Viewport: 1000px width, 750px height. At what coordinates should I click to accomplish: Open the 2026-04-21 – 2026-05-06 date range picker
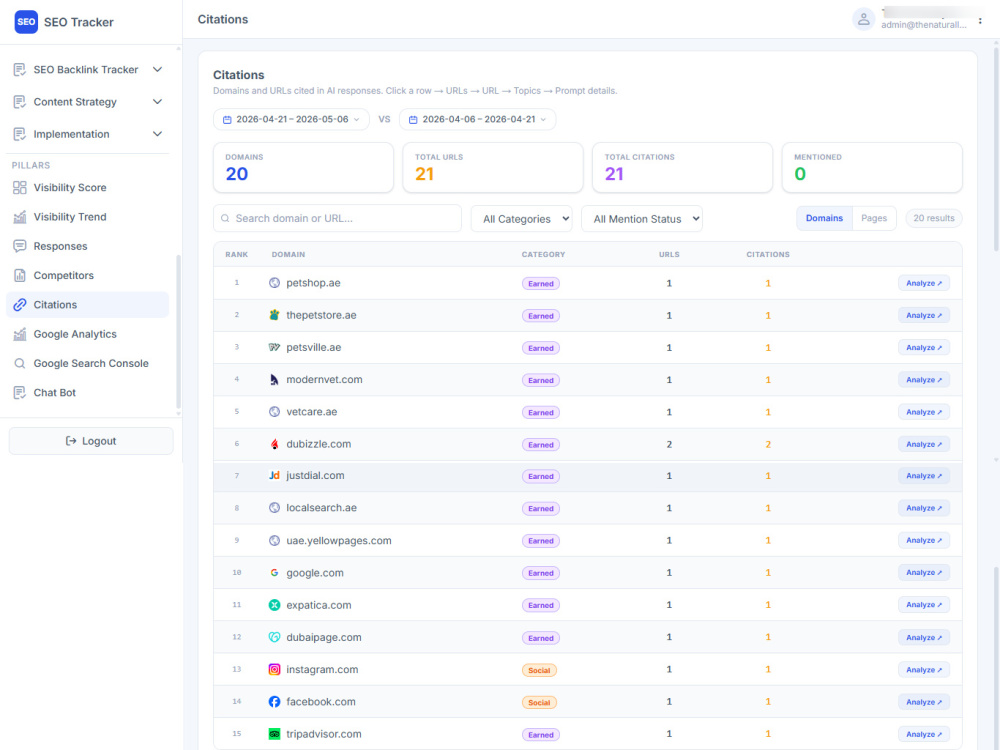pyautogui.click(x=291, y=119)
